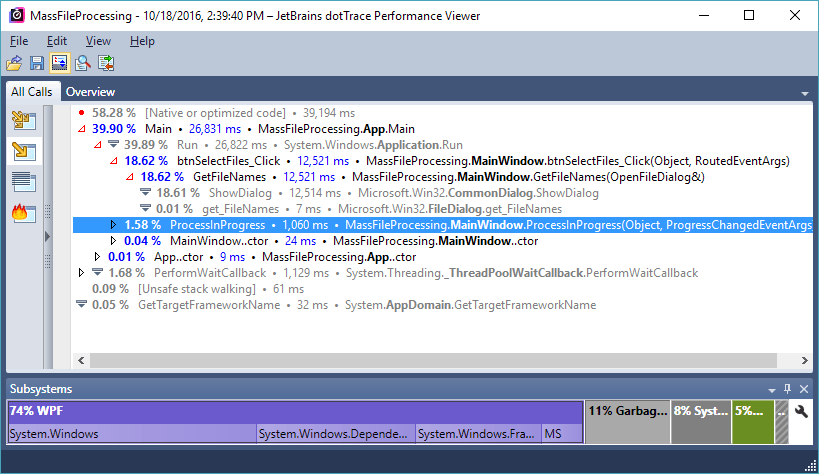This screenshot has width=819, height=474.
Task: Select the get_FileNames 7 ms row
Action: pos(443,209)
